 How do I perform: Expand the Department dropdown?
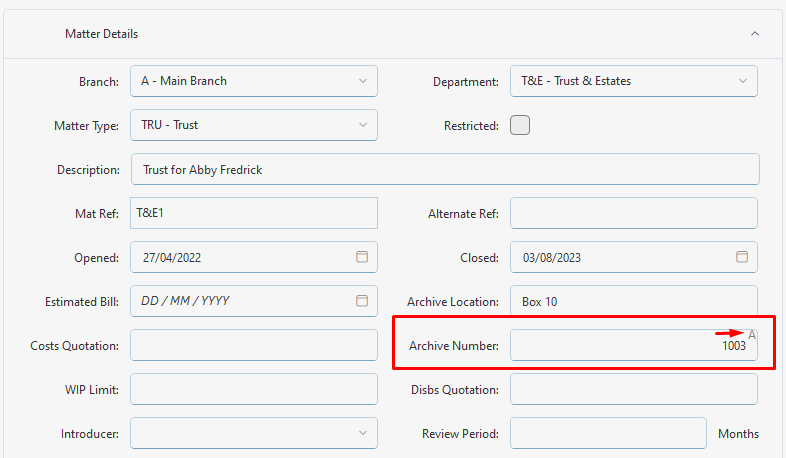634,81
